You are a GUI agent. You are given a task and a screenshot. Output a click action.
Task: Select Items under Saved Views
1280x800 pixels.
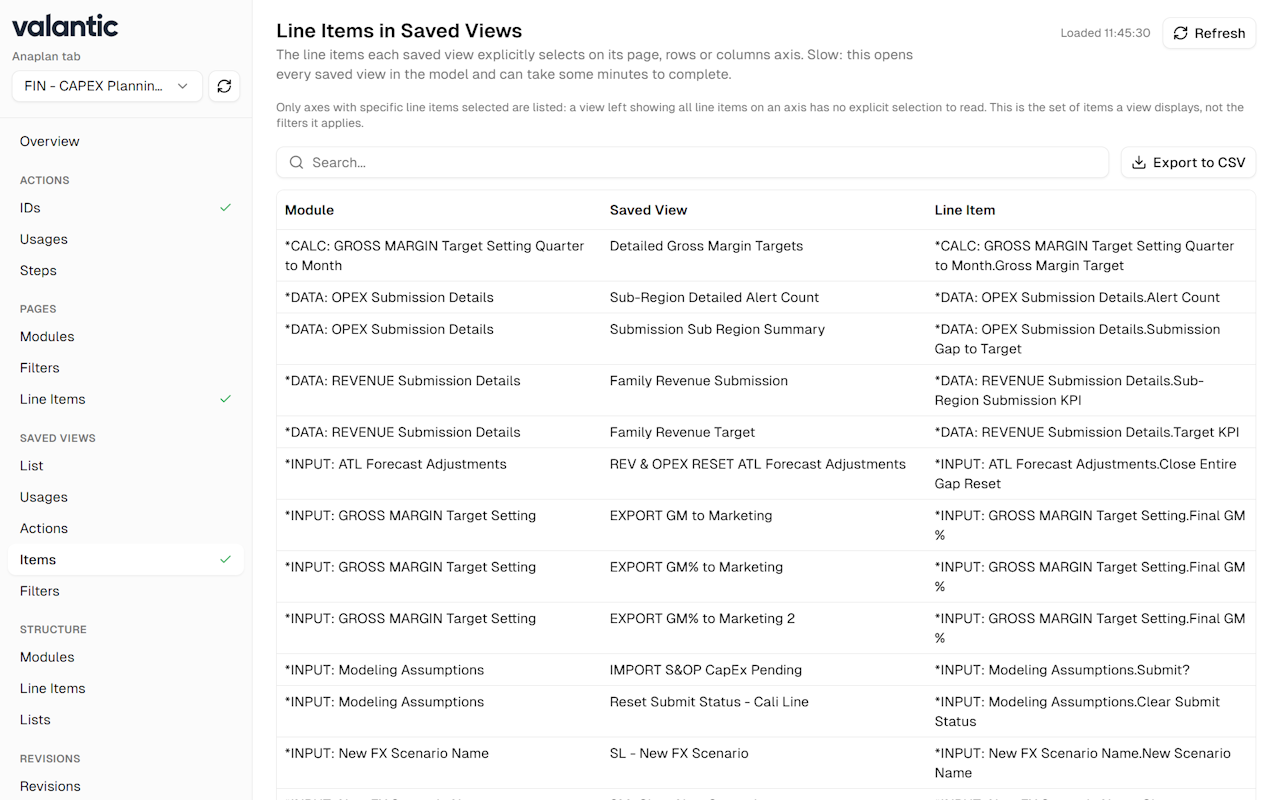126,560
